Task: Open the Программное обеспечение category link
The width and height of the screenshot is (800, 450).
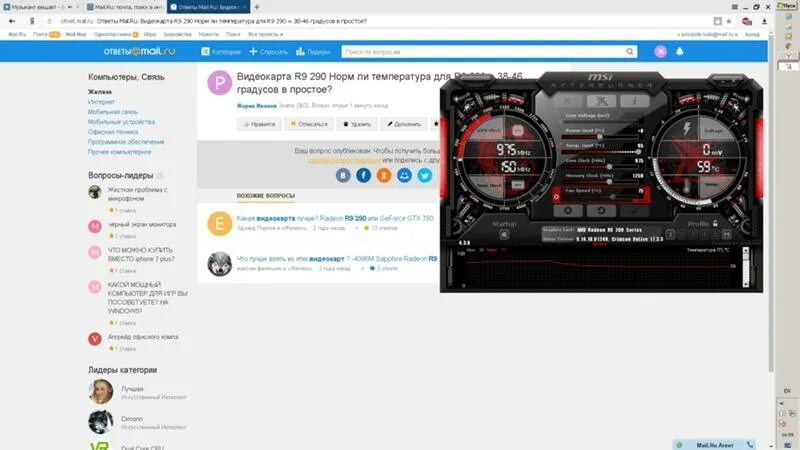Action: coord(126,142)
